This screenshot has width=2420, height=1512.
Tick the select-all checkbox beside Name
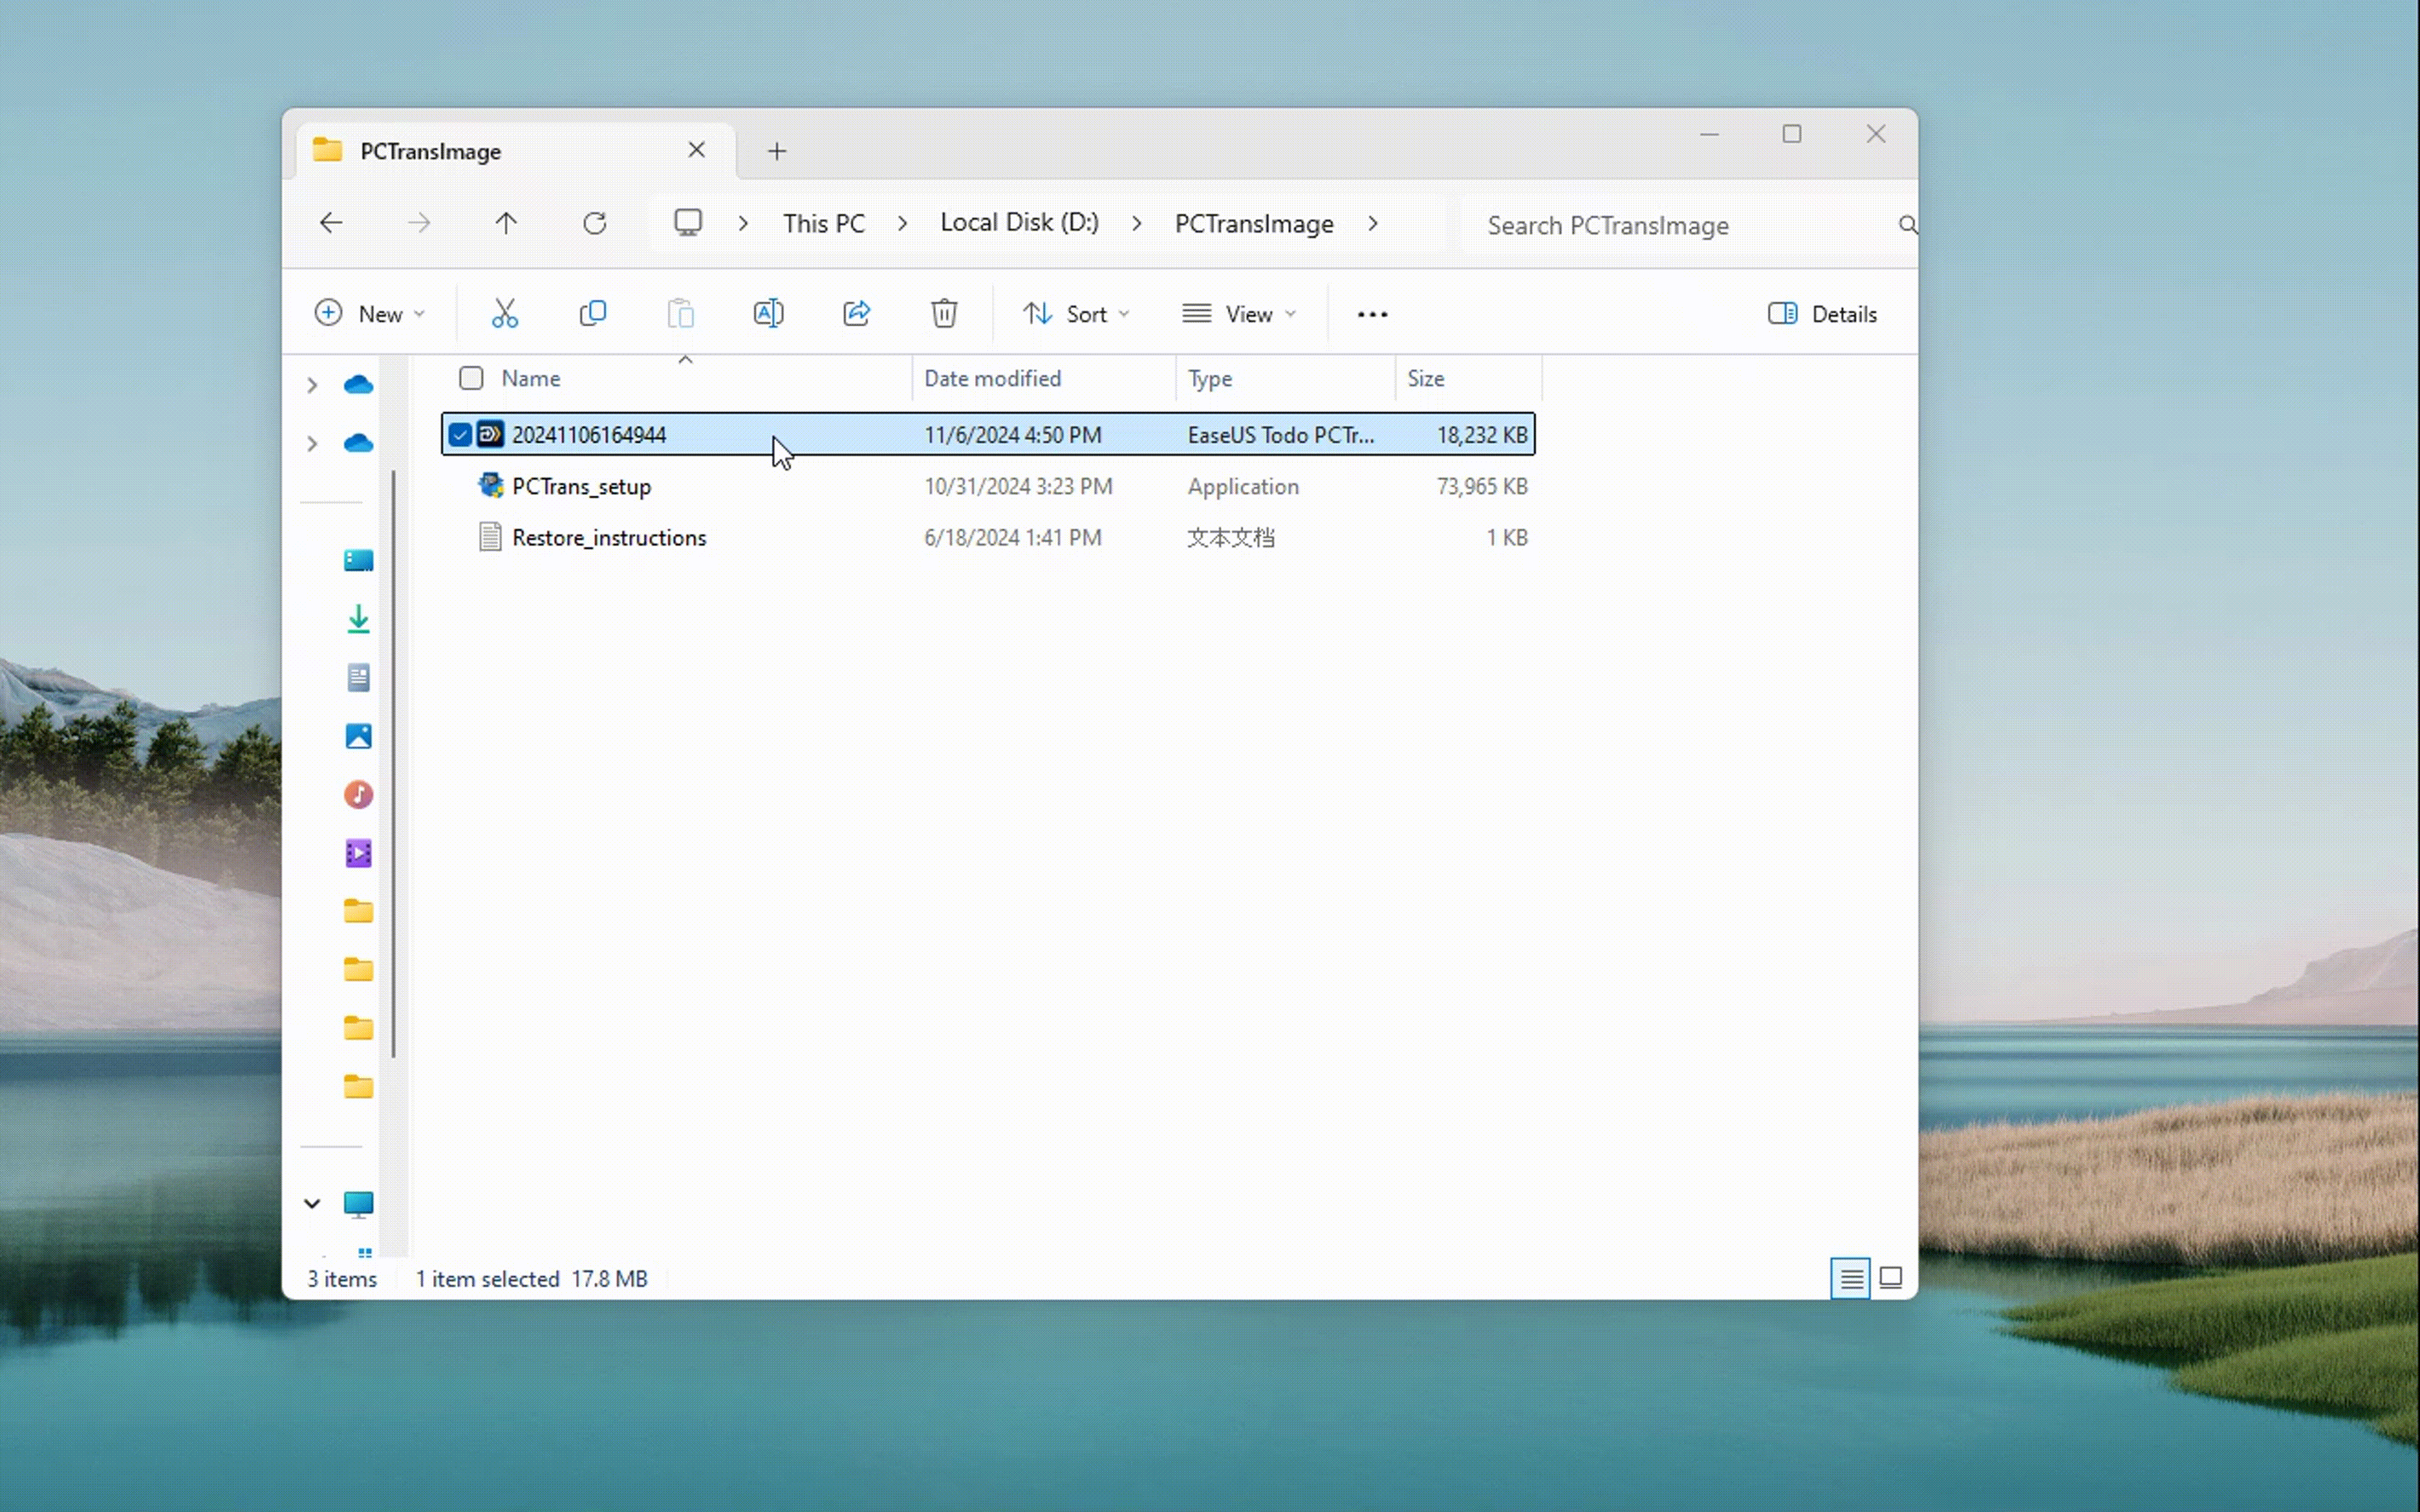click(x=471, y=378)
